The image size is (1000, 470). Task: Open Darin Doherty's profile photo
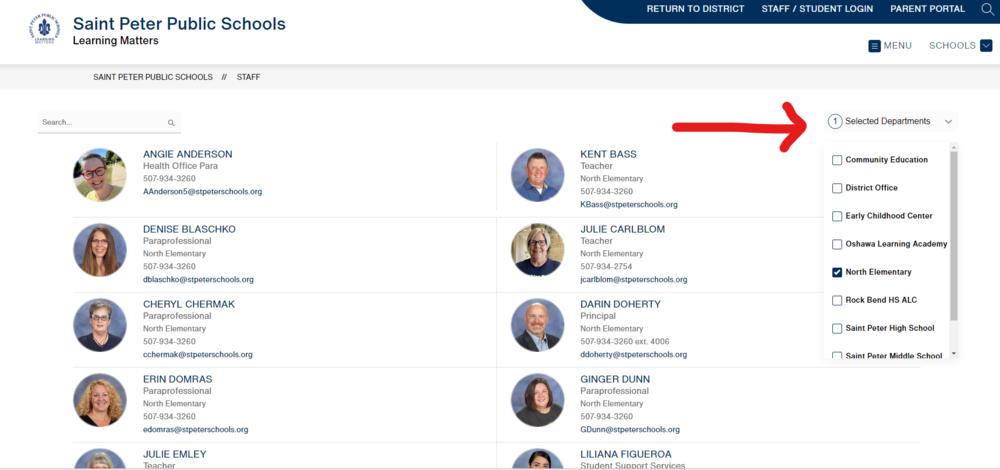(538, 325)
